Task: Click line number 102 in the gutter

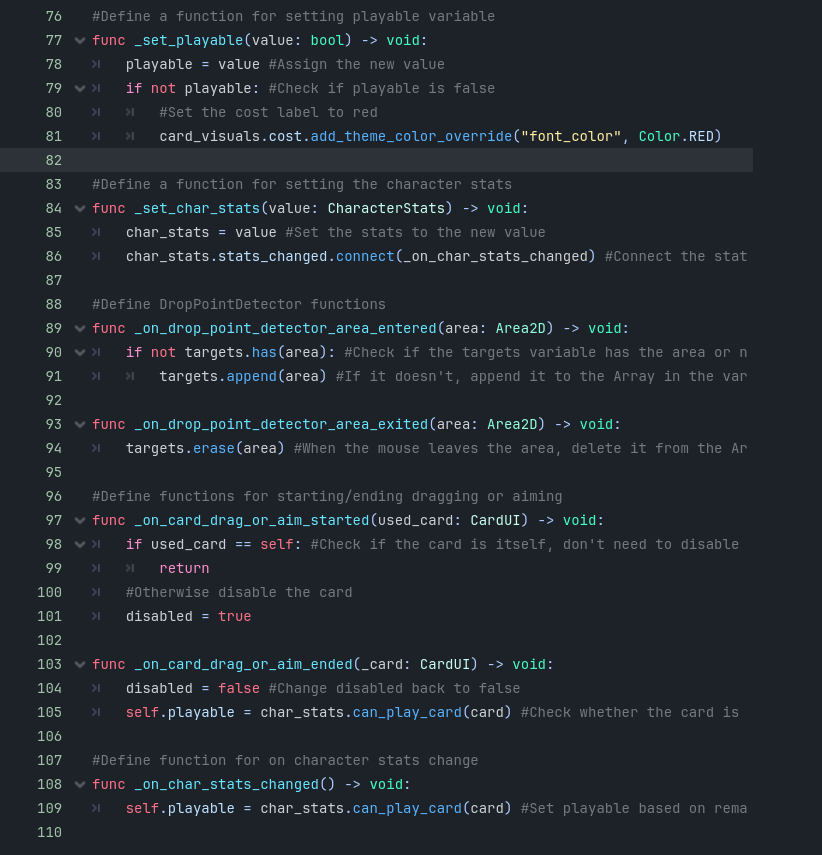Action: tap(49, 640)
